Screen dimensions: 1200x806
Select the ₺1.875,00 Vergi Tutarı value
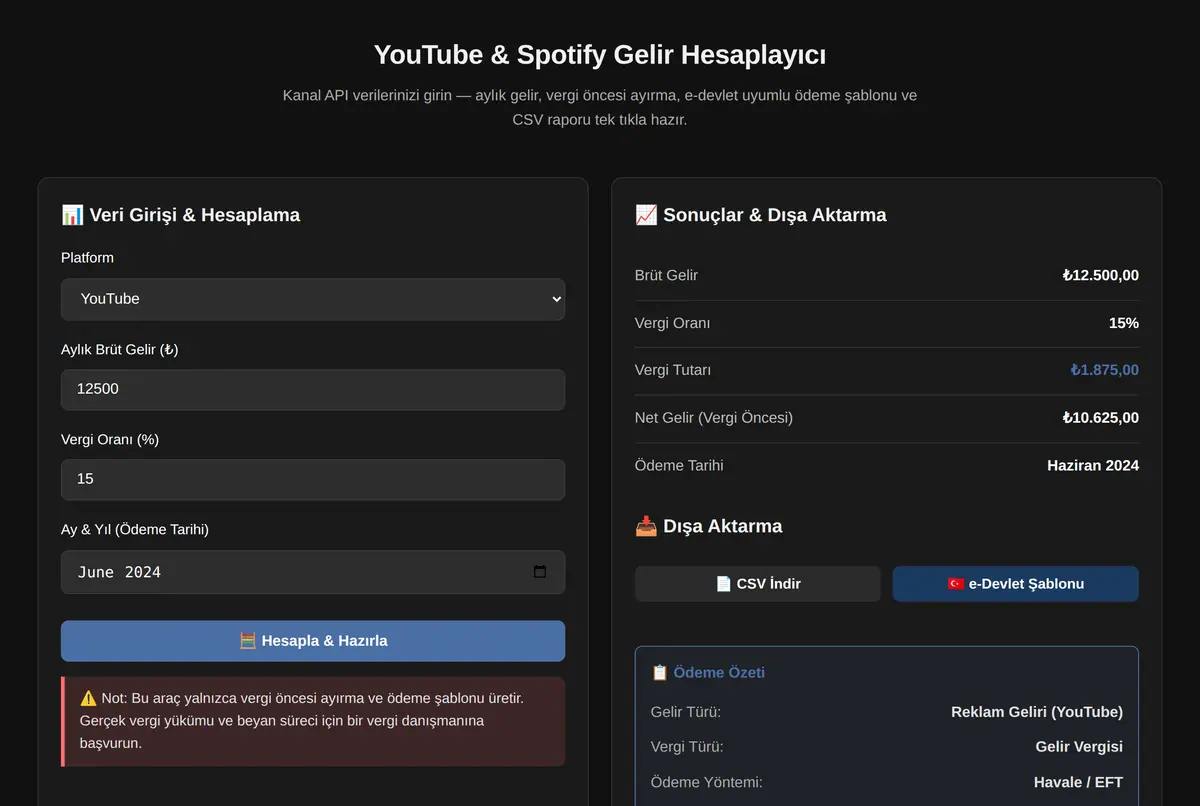tap(1104, 370)
